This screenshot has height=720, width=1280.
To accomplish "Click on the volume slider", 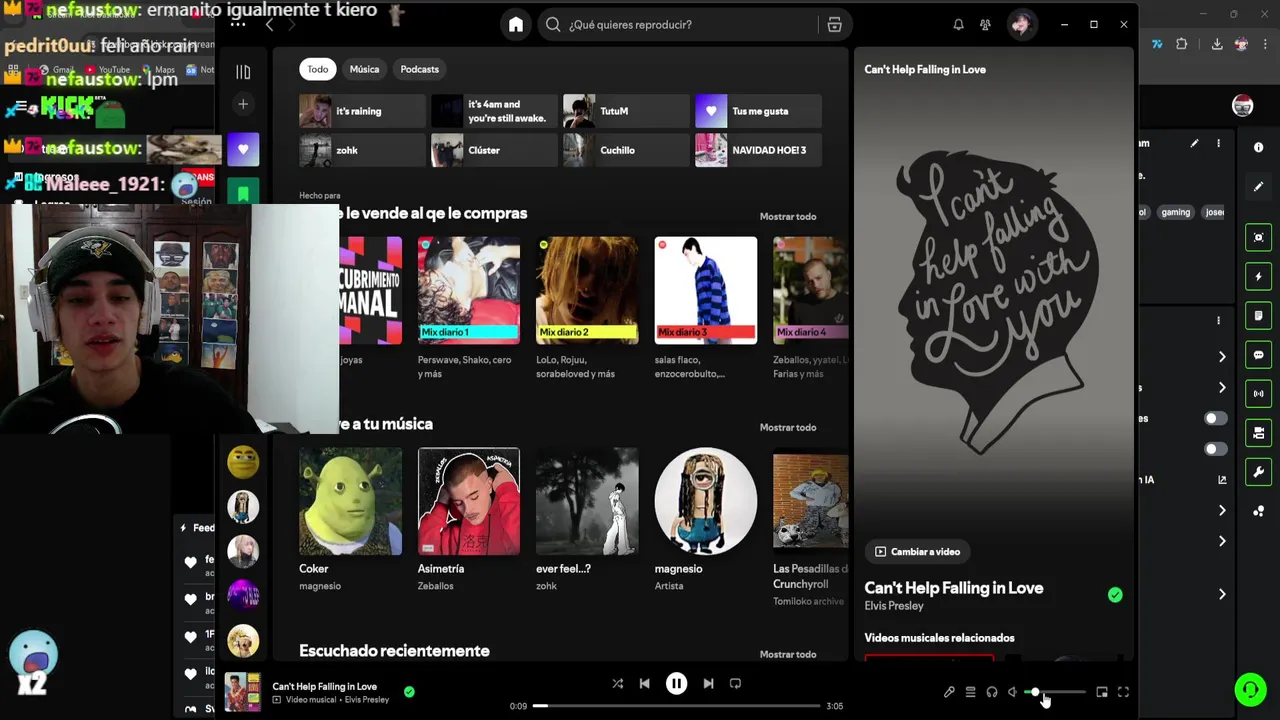I will tap(1056, 692).
